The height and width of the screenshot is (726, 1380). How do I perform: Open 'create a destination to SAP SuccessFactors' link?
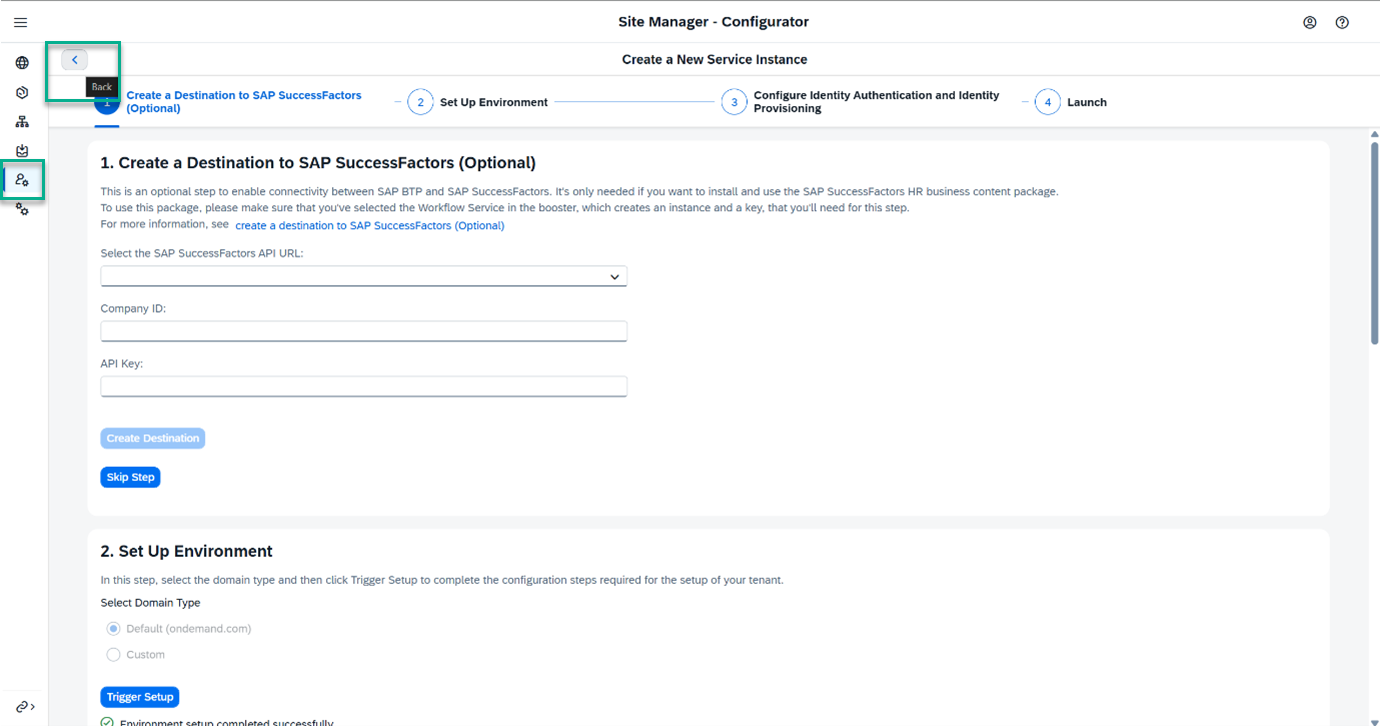370,226
